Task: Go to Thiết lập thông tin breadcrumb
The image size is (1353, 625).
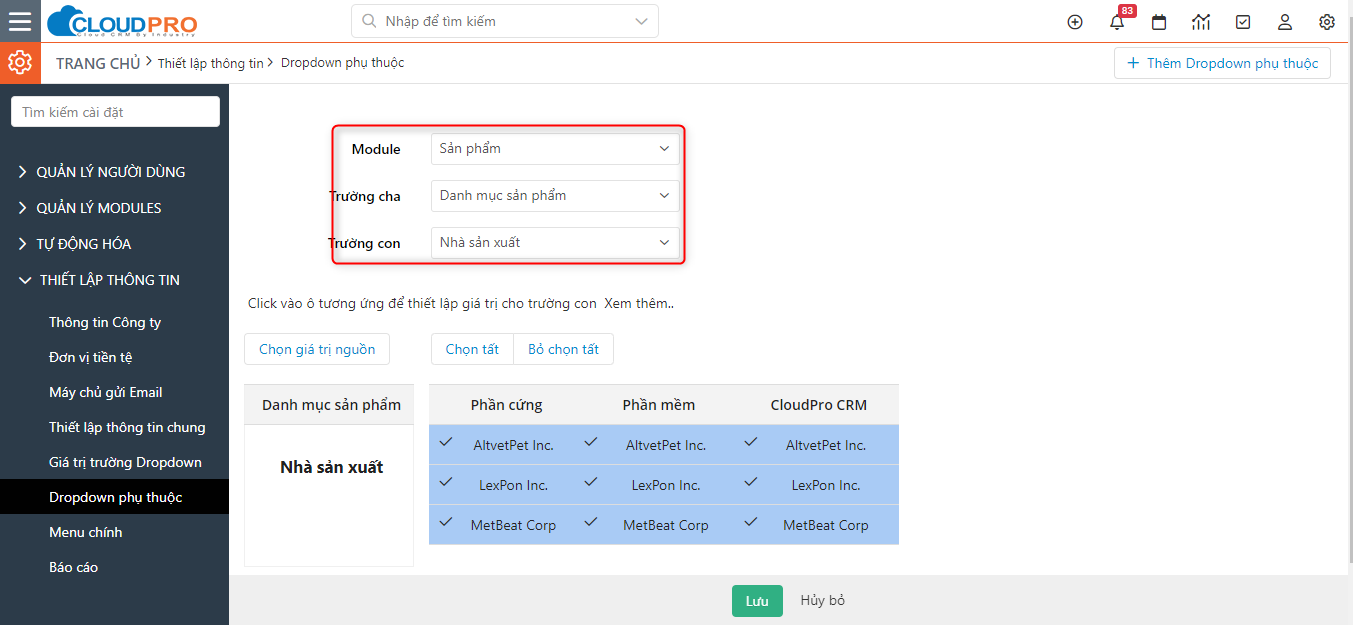Action: pyautogui.click(x=210, y=63)
